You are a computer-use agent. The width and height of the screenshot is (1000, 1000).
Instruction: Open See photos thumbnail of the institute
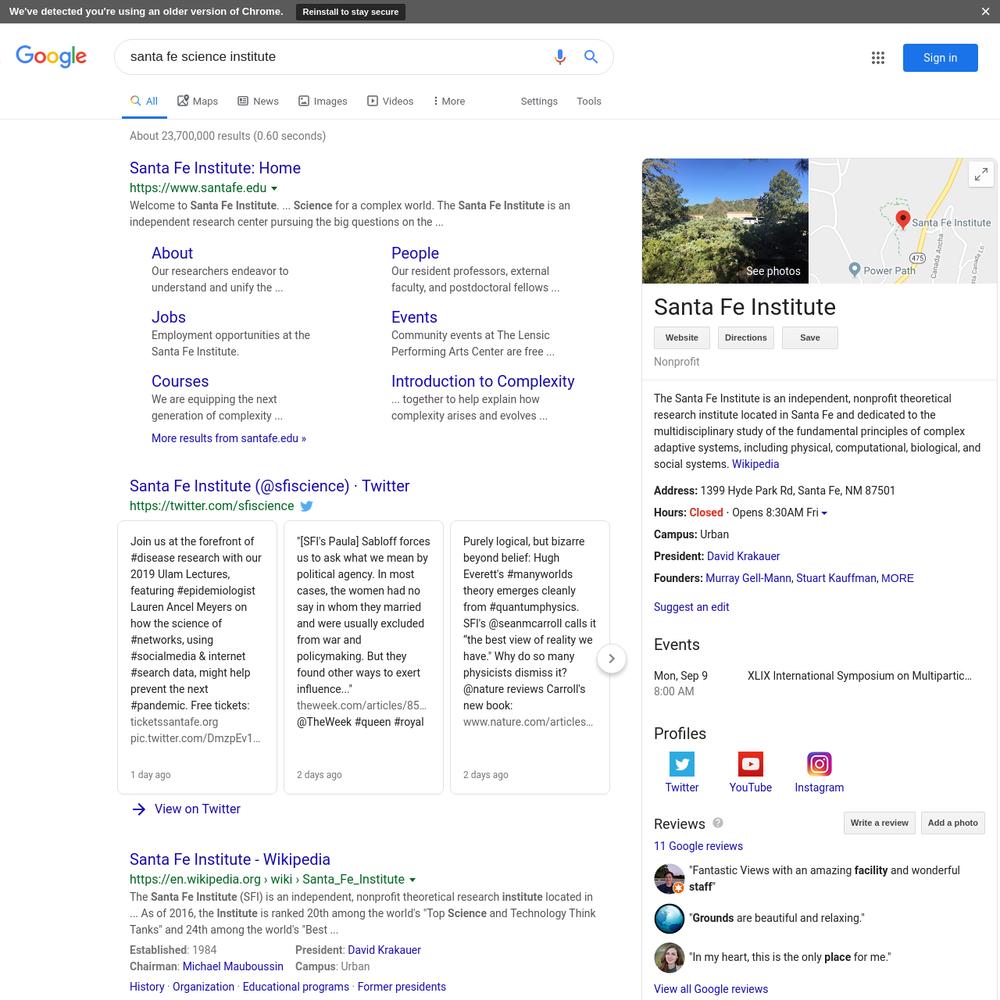725,221
